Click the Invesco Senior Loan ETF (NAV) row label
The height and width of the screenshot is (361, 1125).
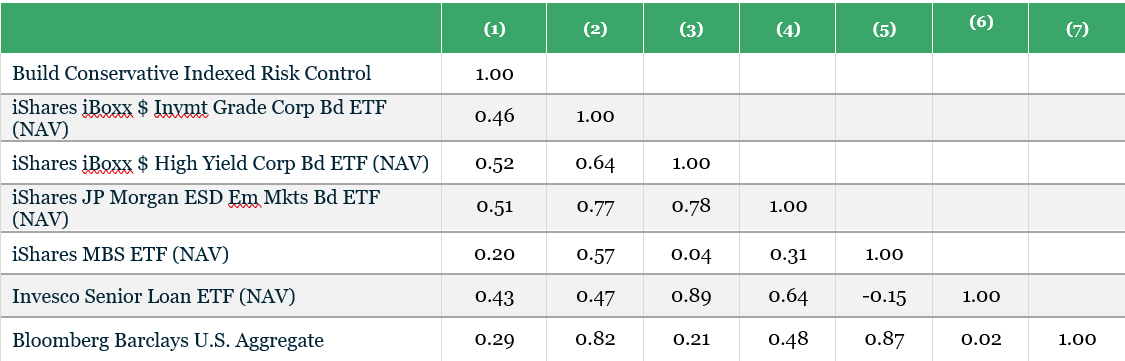[x=154, y=296]
